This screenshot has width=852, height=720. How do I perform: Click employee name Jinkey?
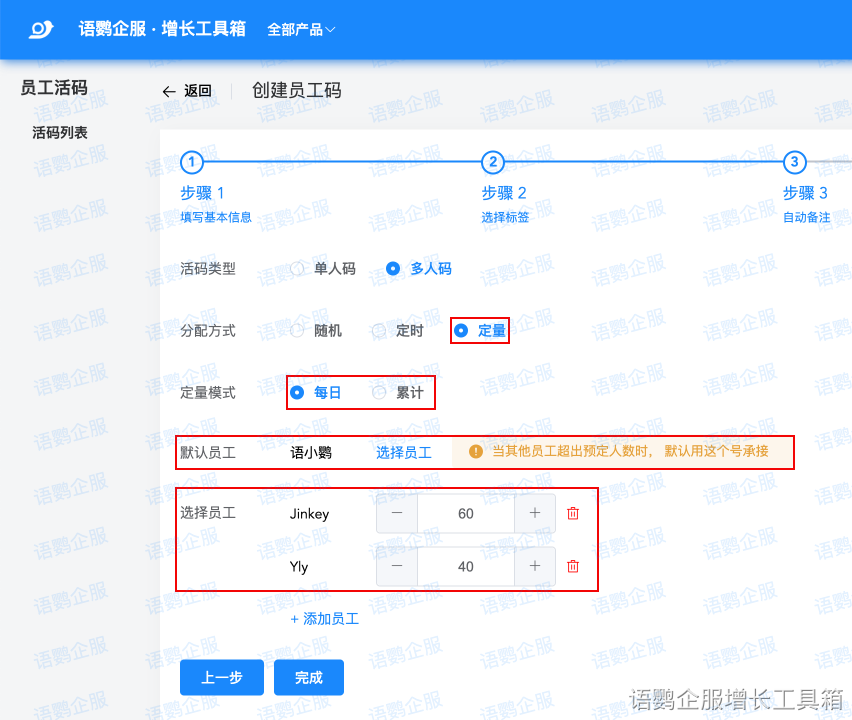point(309,514)
